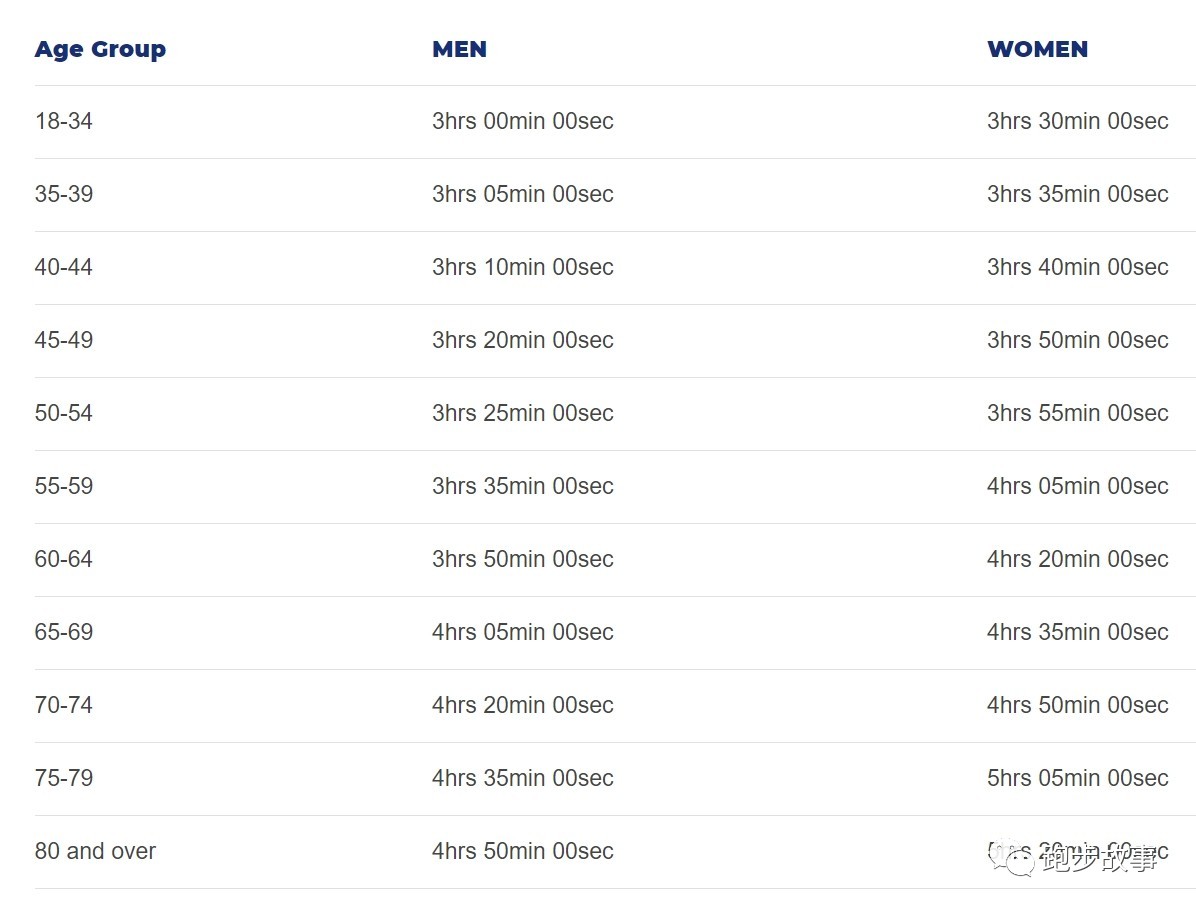
Task: Click the Age Group column header
Action: click(100, 49)
